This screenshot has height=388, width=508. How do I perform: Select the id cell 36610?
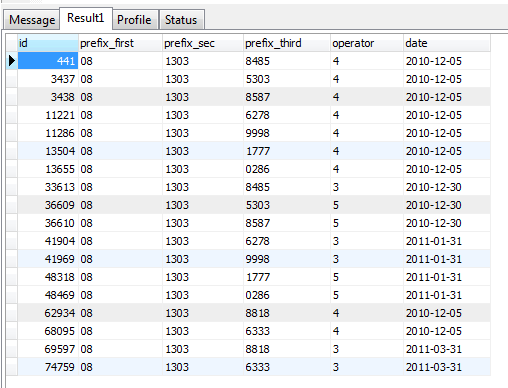(x=48, y=223)
